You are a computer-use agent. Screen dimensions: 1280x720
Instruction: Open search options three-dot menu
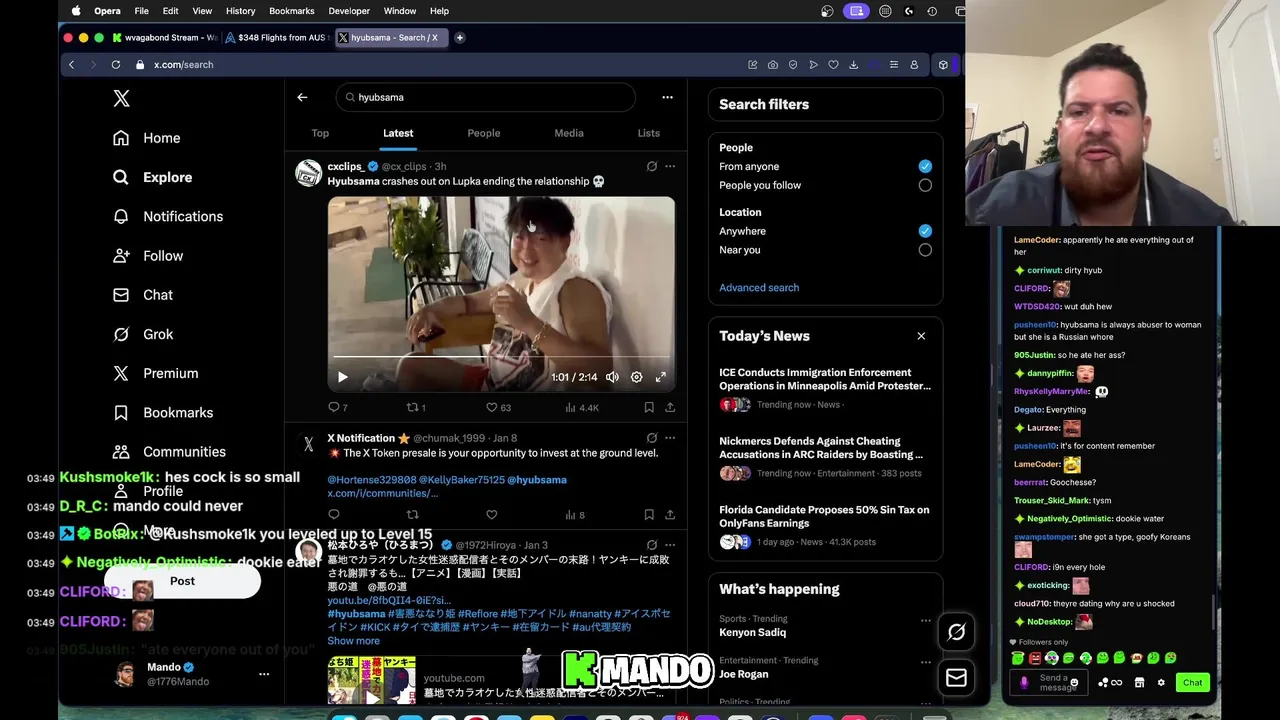coord(667,97)
